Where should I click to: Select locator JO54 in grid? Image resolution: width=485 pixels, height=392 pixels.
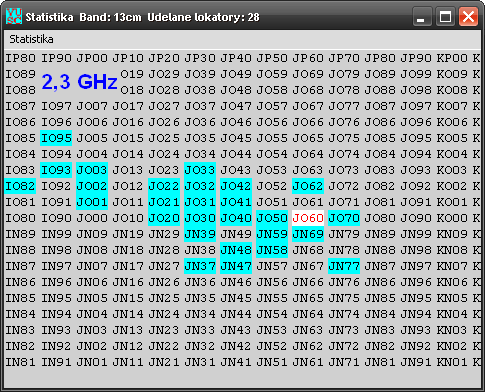272,154
